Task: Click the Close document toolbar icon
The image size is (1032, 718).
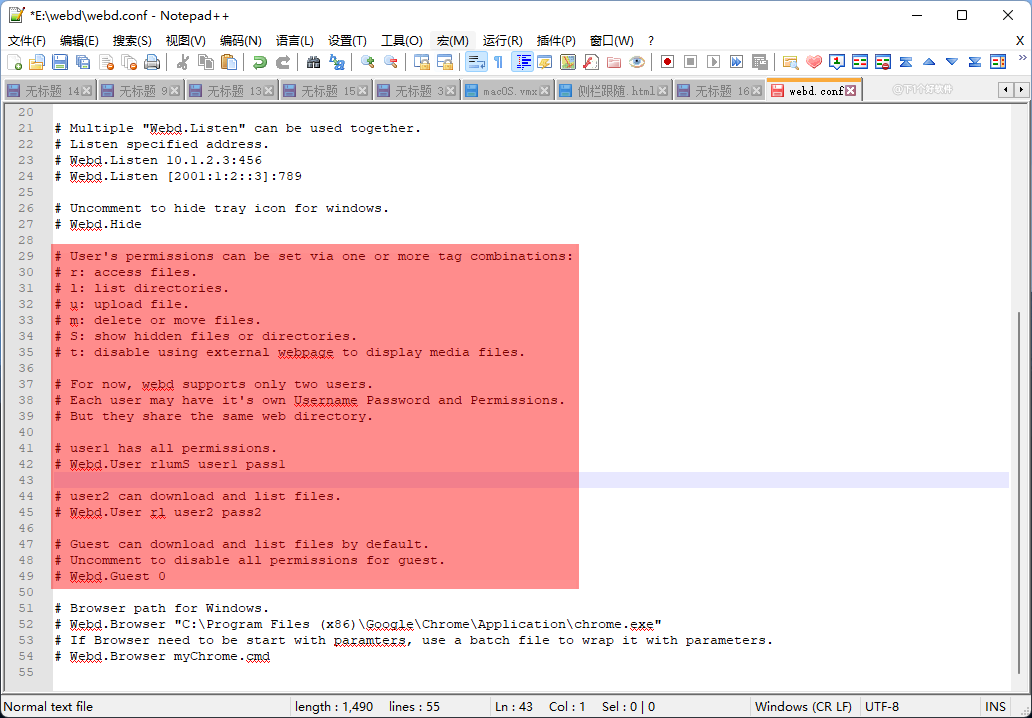Action: pos(106,63)
